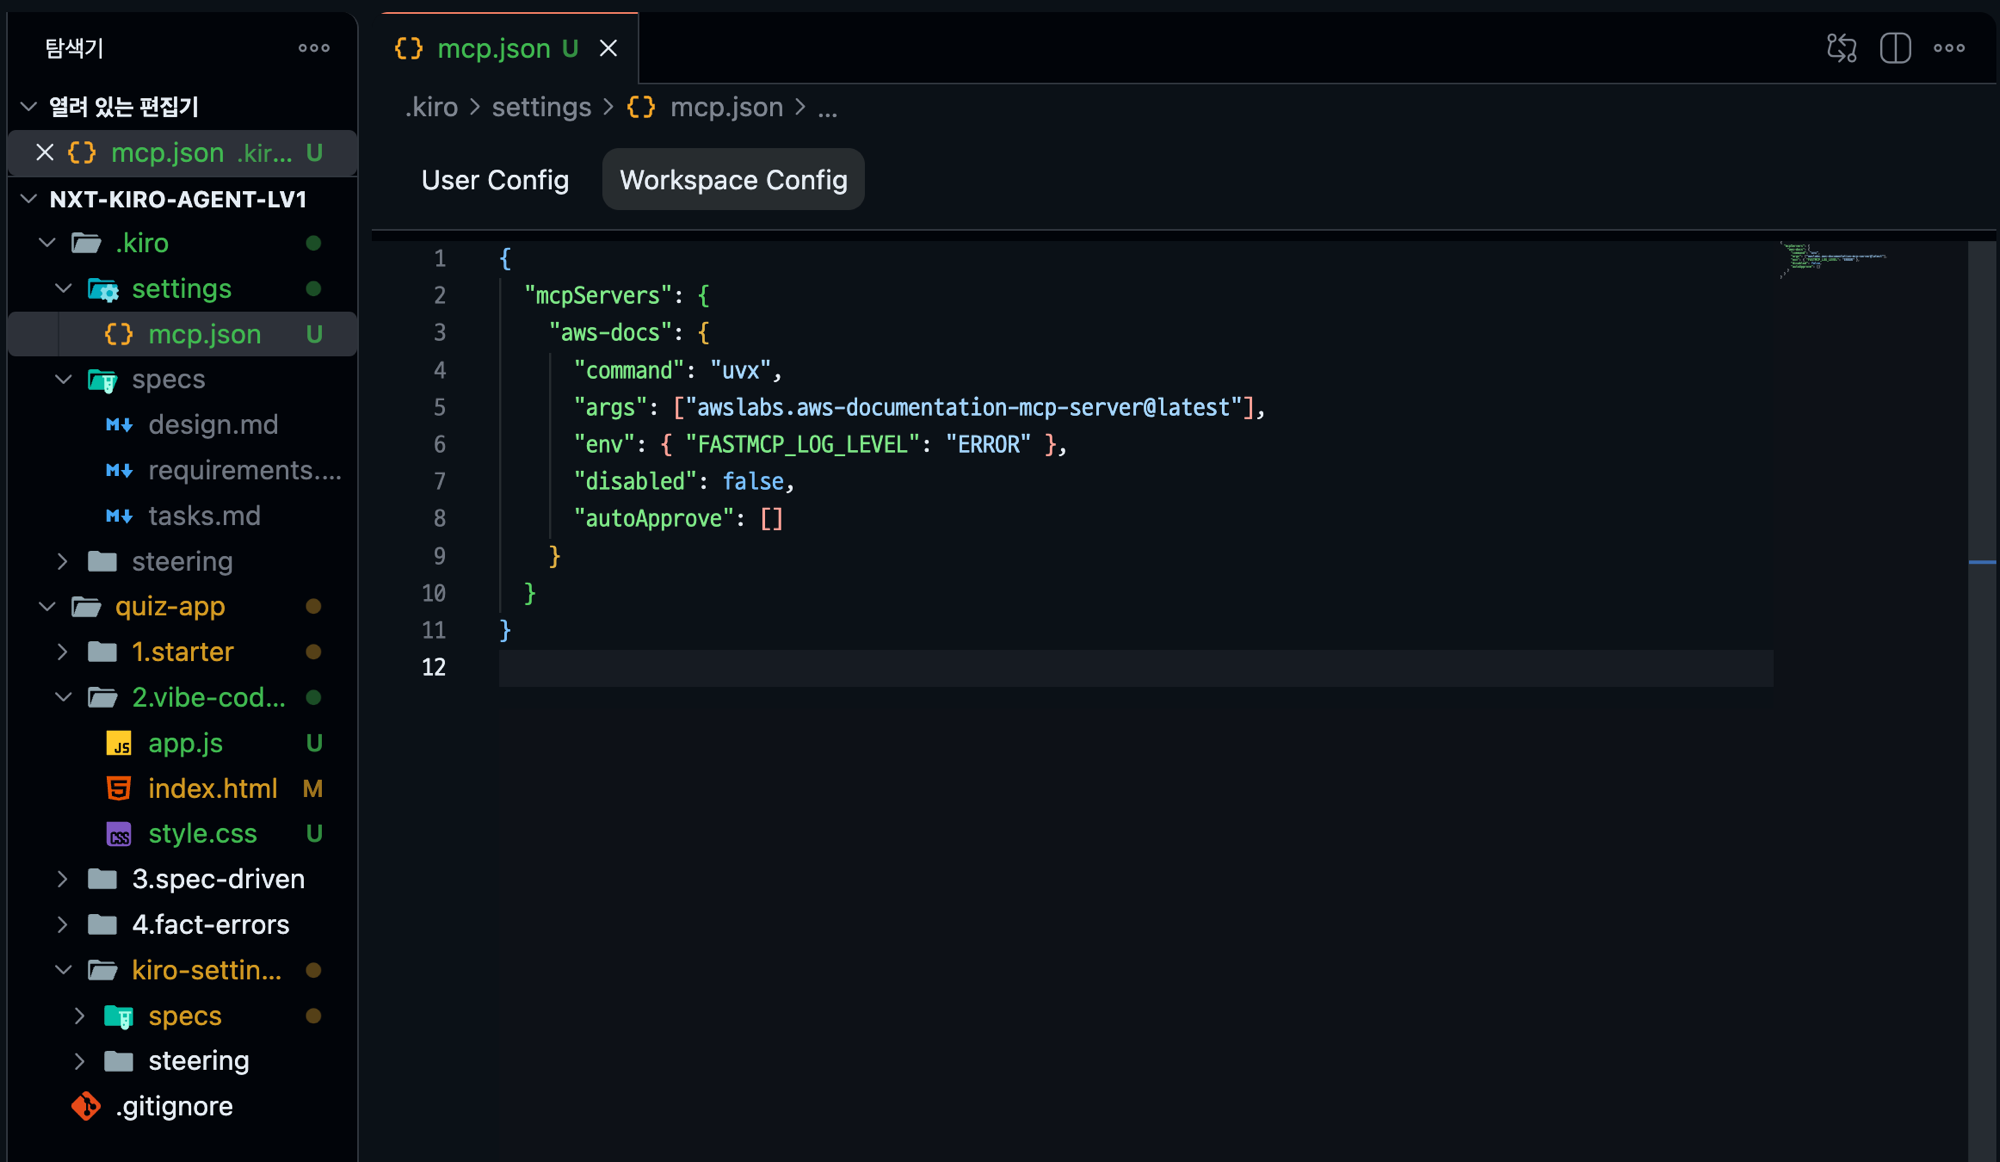Click the settings breadcrumb segment
This screenshot has width=2000, height=1162.
click(x=541, y=107)
